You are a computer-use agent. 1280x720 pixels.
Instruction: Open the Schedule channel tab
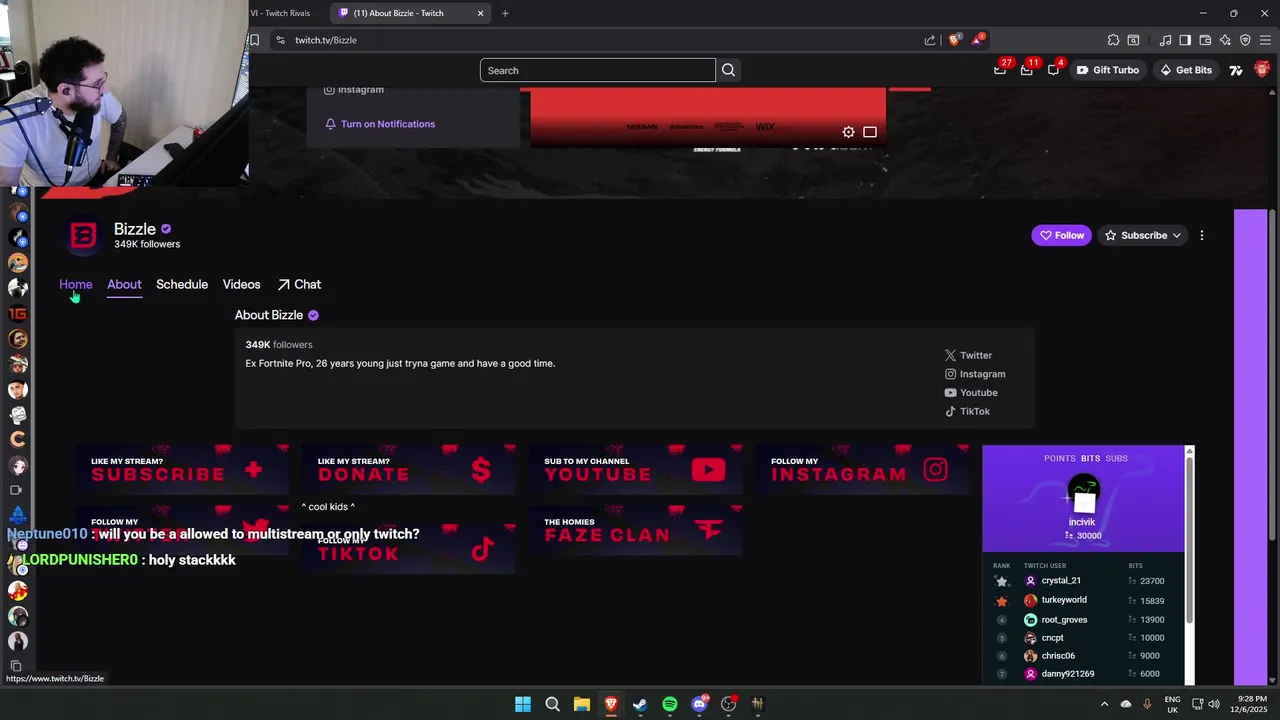pos(182,284)
